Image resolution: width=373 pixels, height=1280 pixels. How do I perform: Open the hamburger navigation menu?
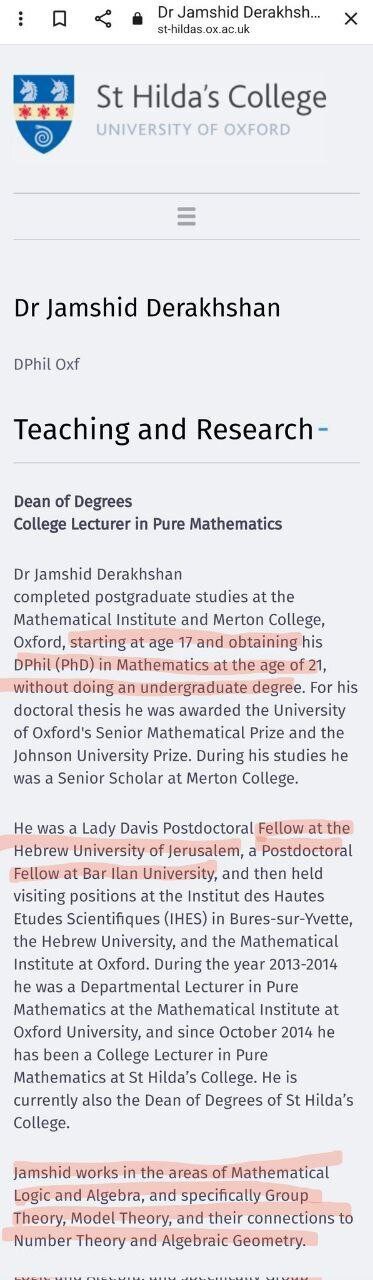tap(186, 216)
